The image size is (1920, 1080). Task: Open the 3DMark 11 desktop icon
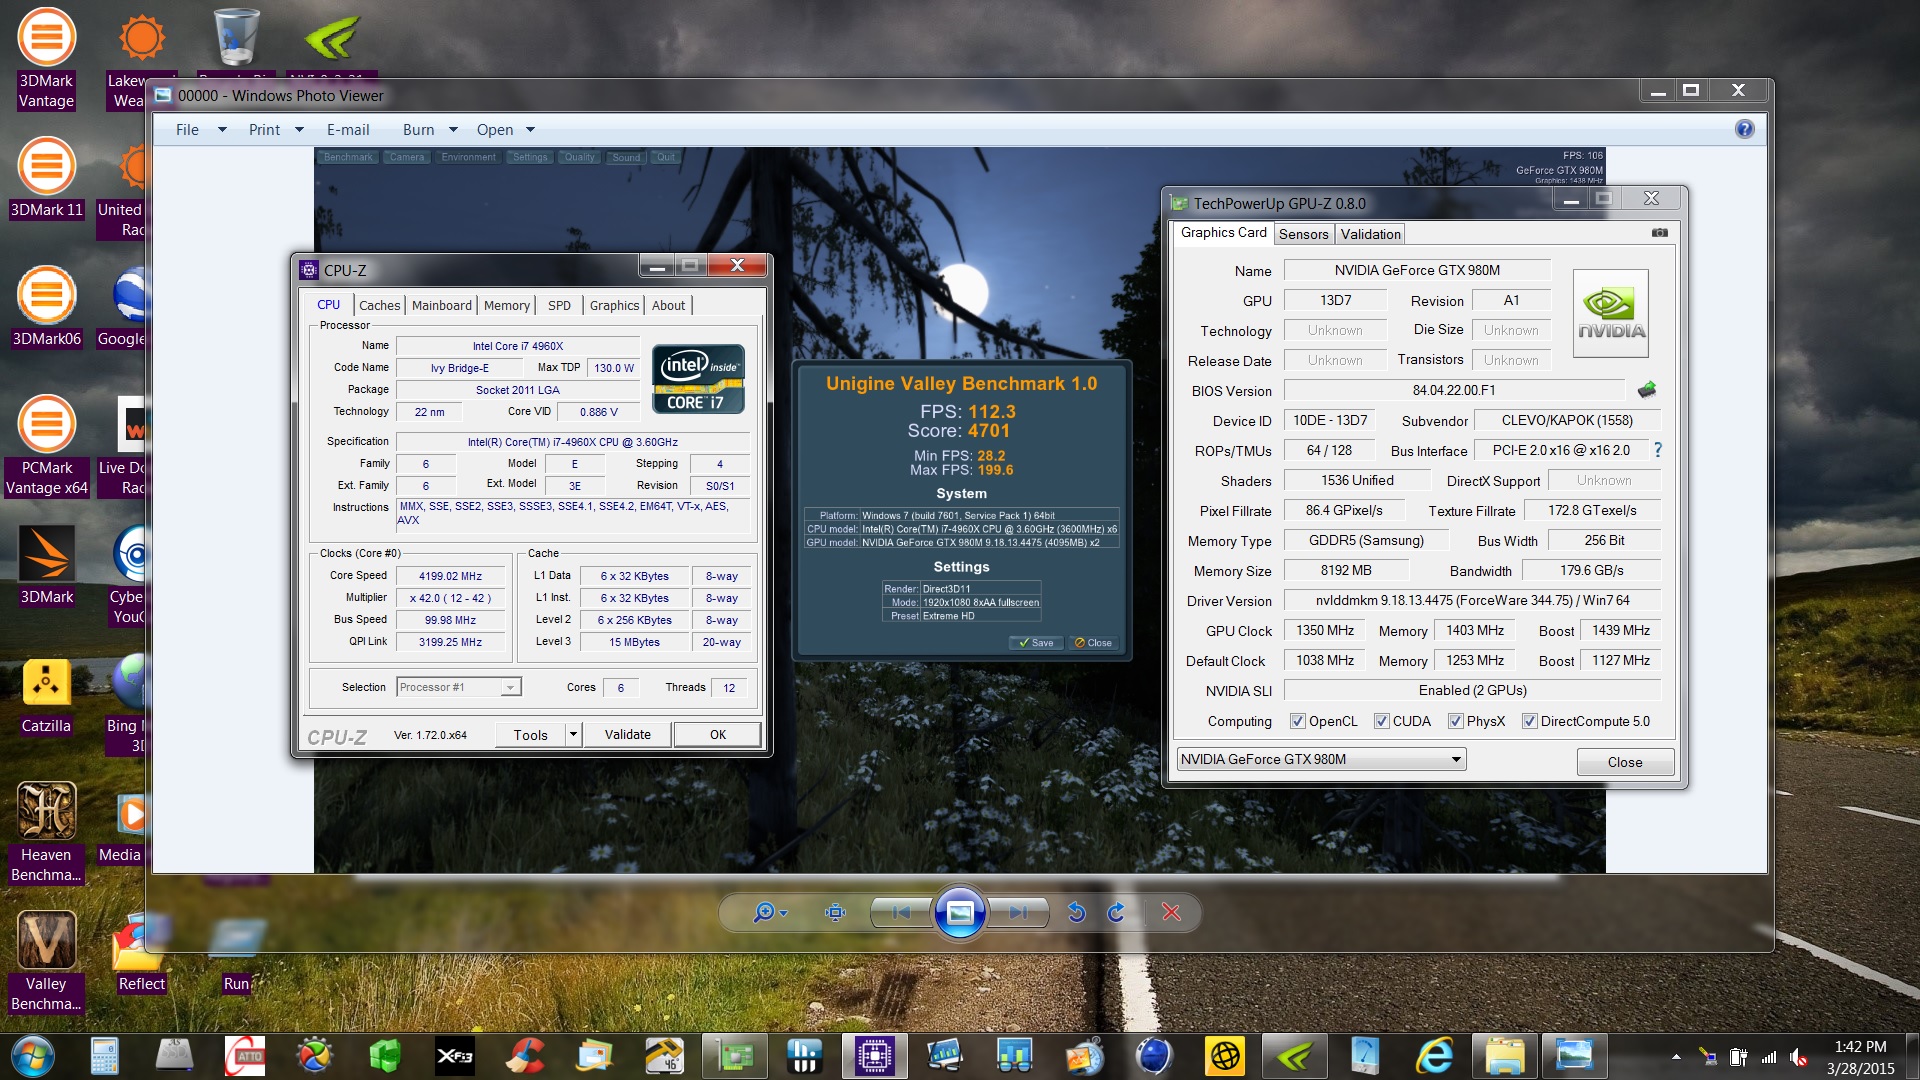tap(46, 178)
